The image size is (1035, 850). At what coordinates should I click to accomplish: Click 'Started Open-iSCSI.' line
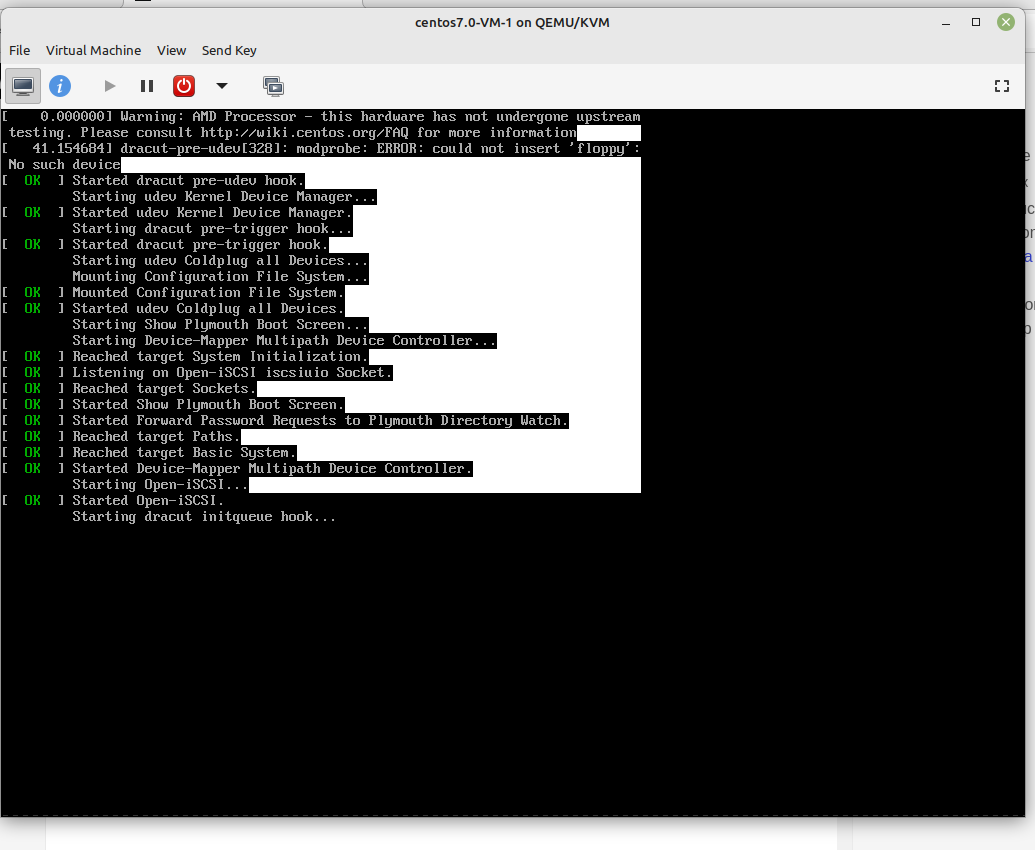(x=148, y=501)
